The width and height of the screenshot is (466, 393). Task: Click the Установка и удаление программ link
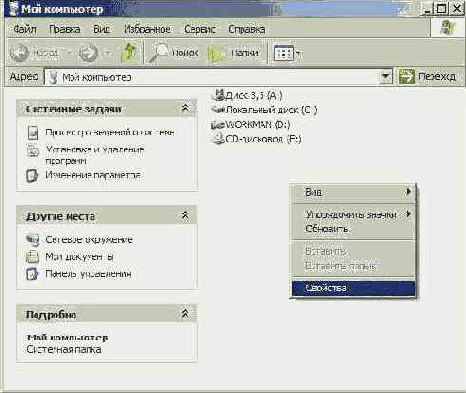(95, 155)
